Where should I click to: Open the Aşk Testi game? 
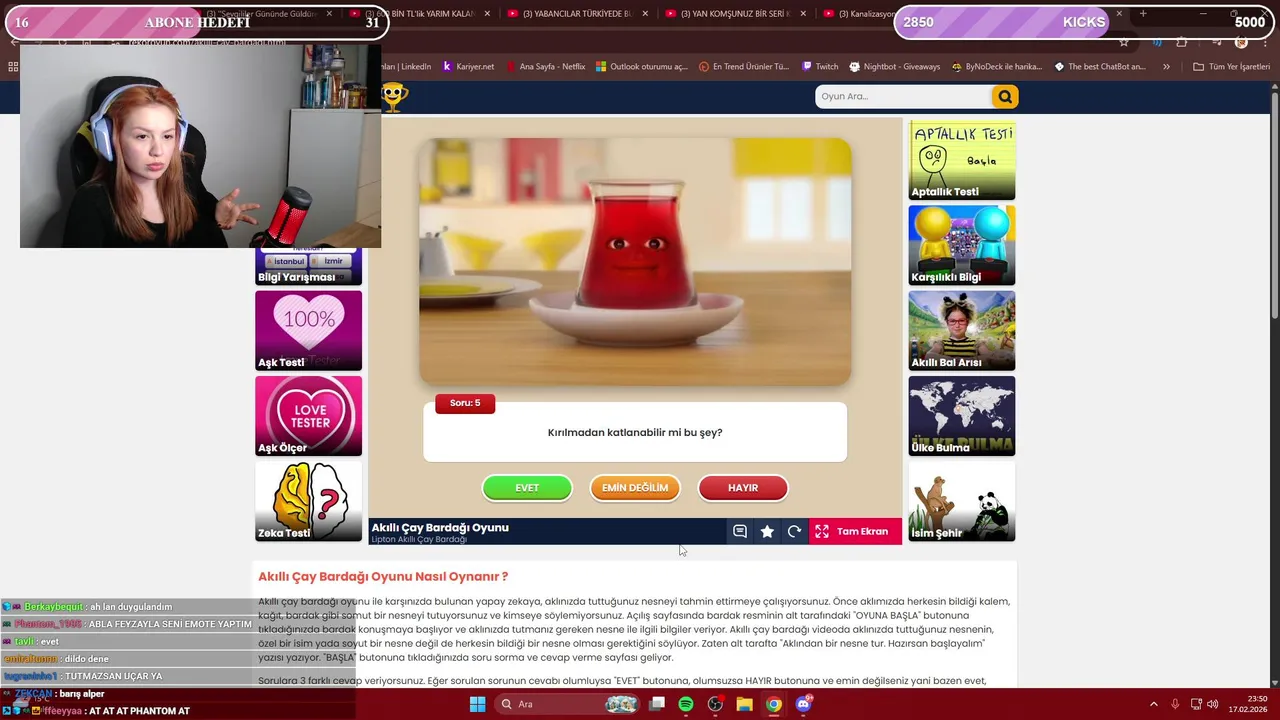point(308,330)
